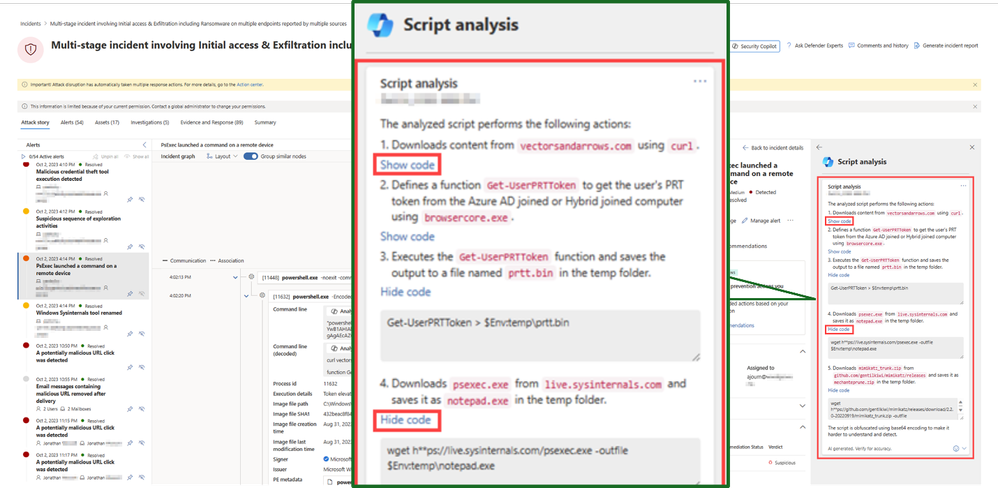Click the Association legend label
The height and width of the screenshot is (488, 998).
(231, 260)
